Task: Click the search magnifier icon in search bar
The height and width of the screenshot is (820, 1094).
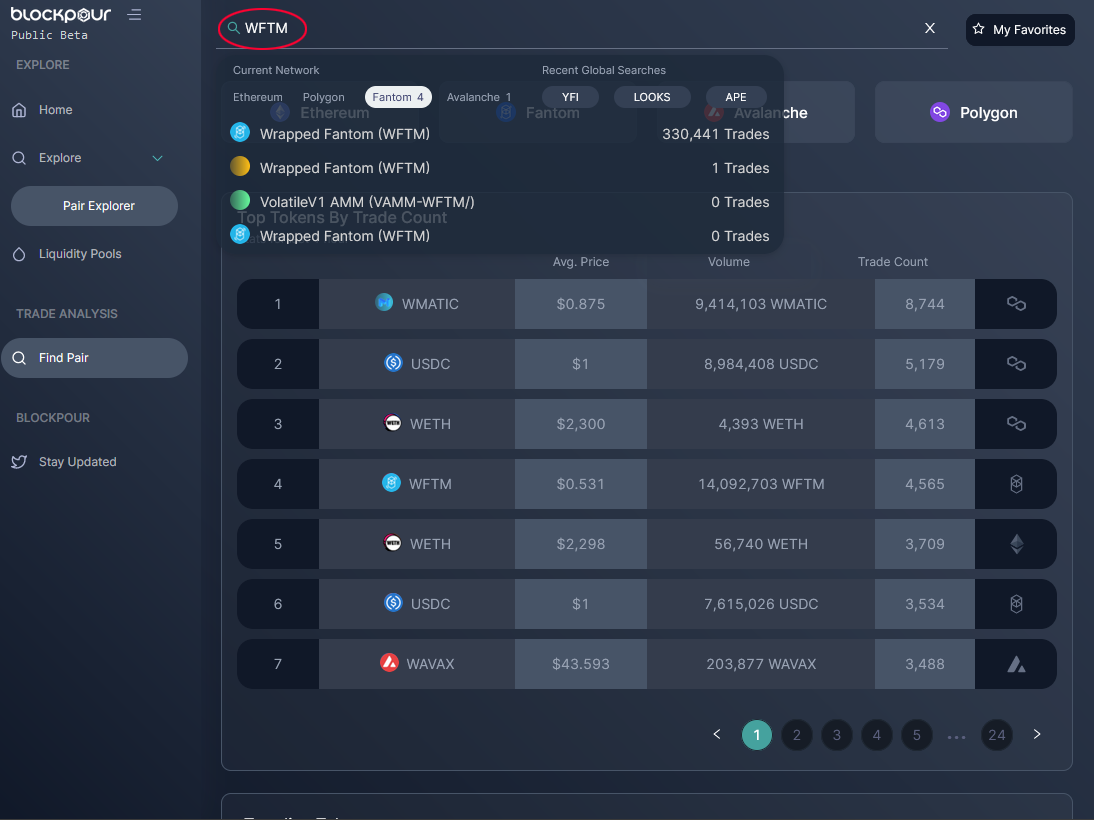Action: 234,29
